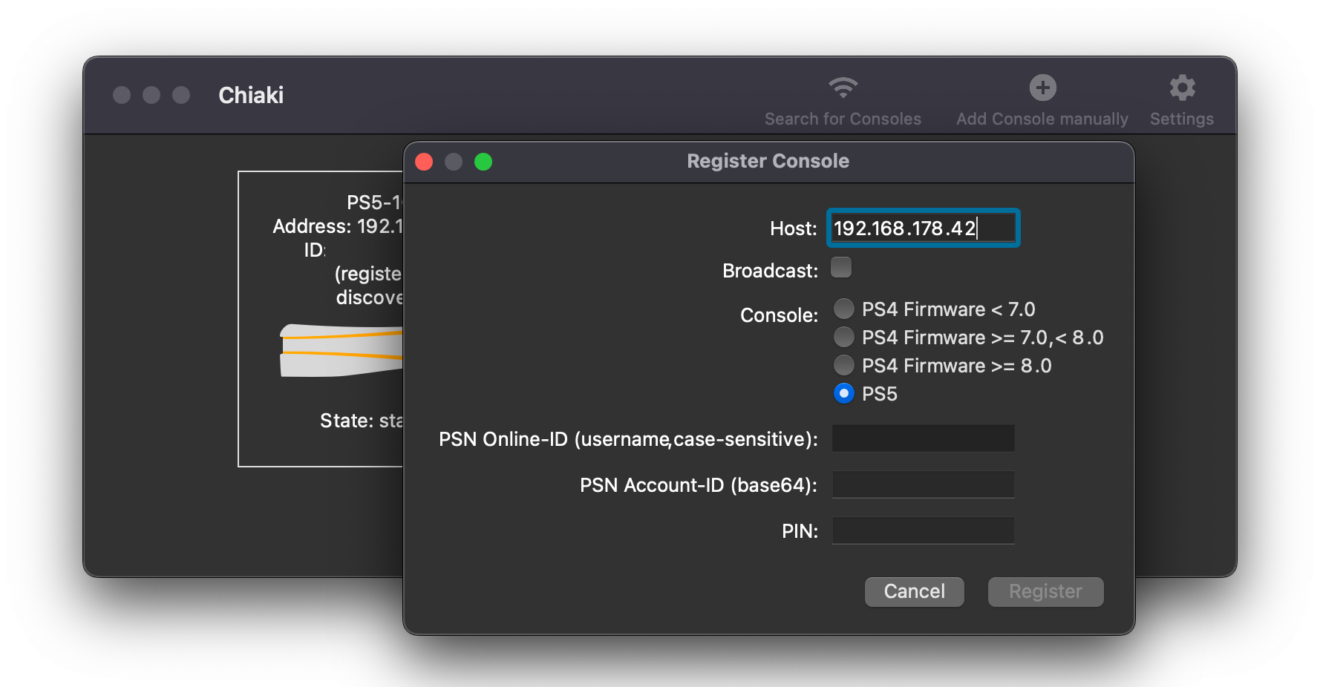Open Settings via the gear icon
Viewport: 1320px width, 687px height.
pyautogui.click(x=1182, y=88)
